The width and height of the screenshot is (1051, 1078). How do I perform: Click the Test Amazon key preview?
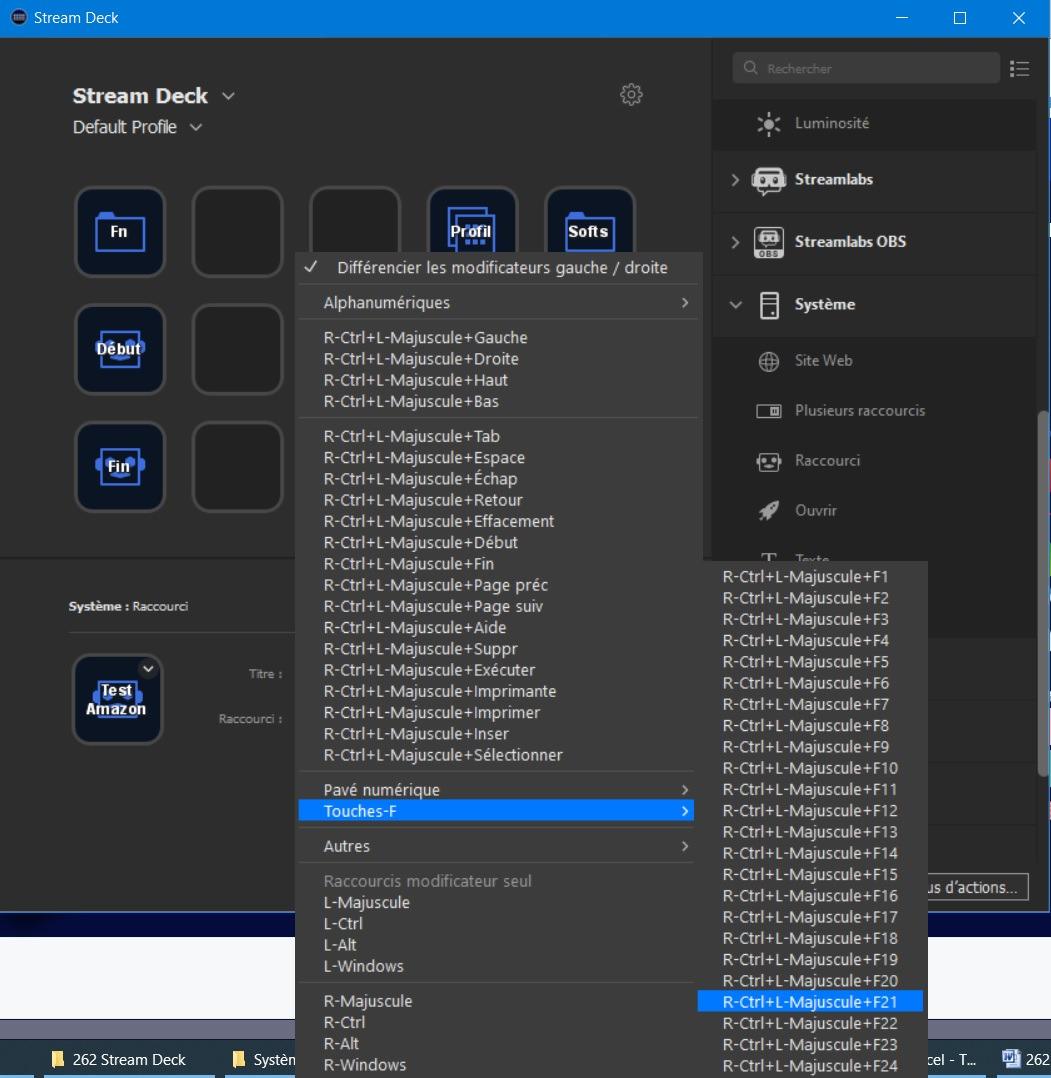tap(118, 699)
